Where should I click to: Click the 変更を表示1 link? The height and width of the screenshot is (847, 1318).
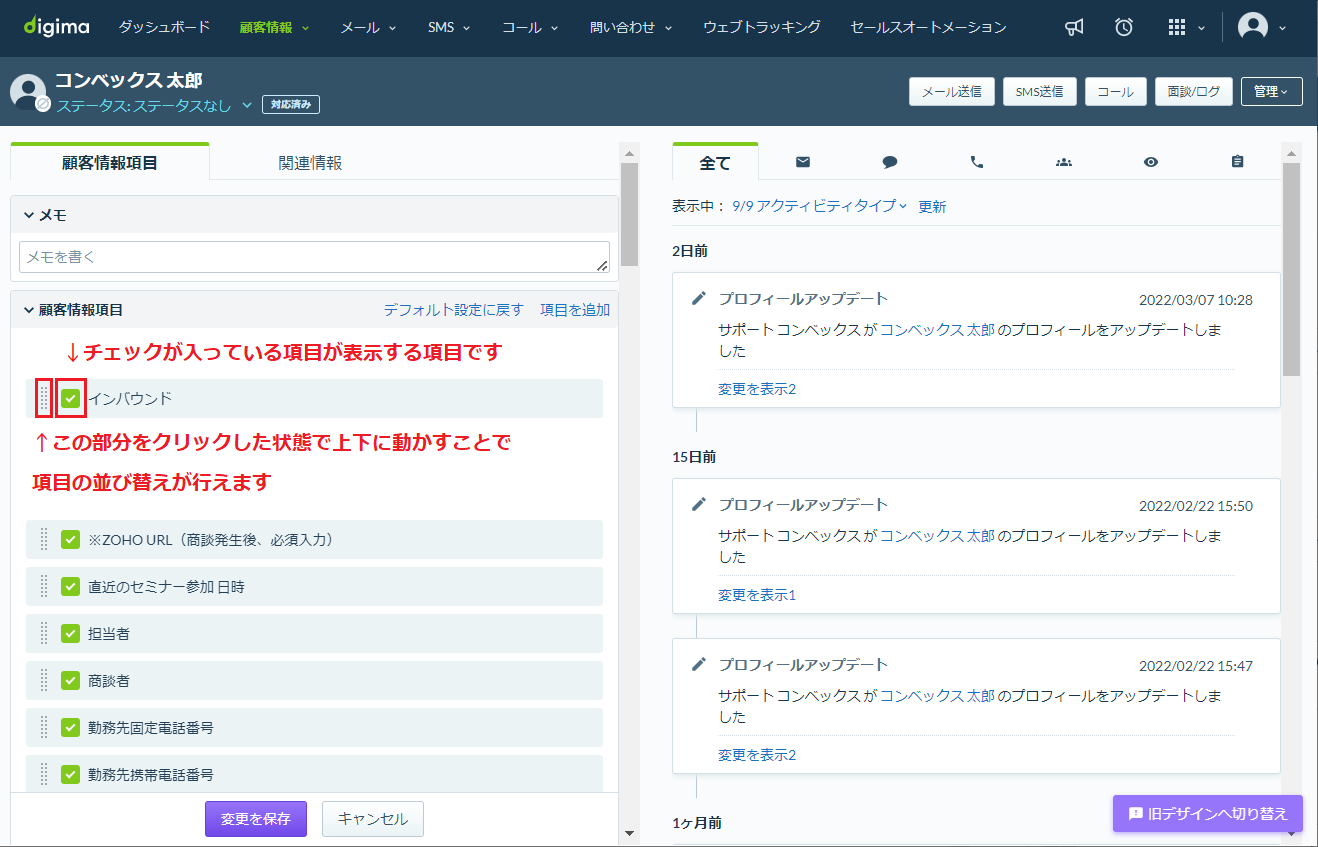757,595
